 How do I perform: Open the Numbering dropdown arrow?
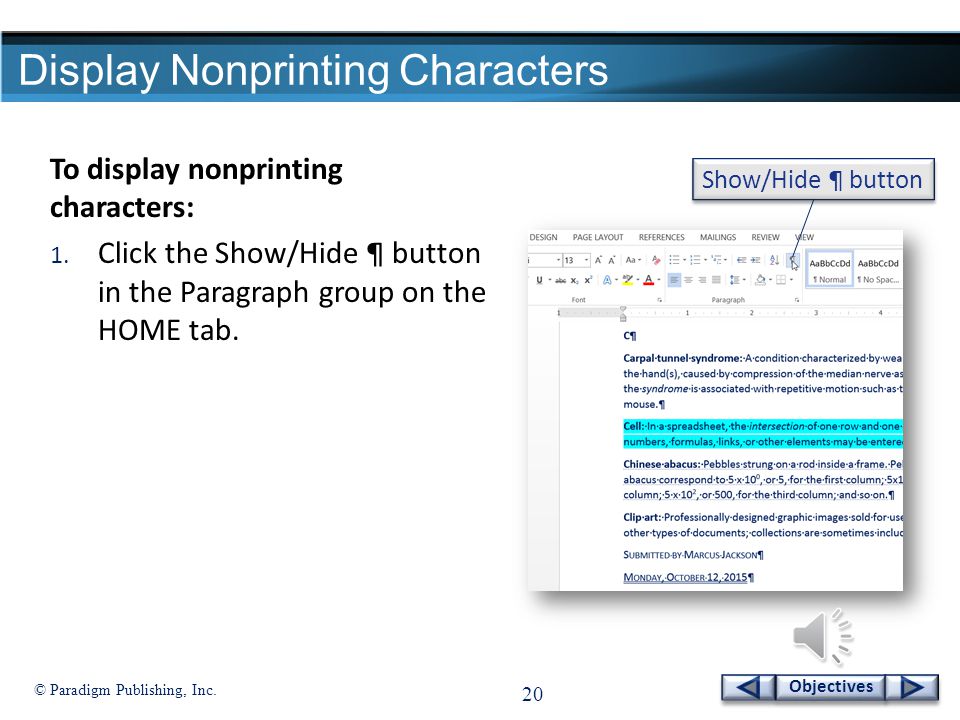pyautogui.click(x=705, y=260)
